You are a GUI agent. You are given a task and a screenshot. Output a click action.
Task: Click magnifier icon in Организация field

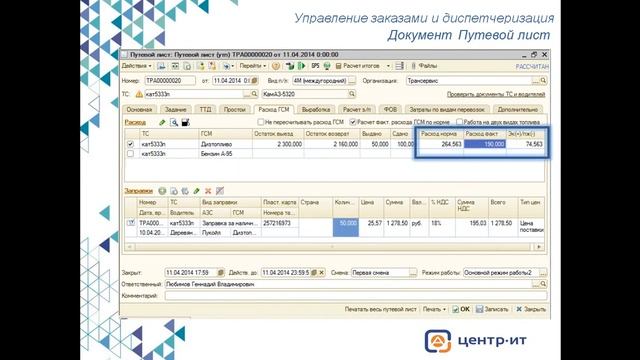[x=543, y=81]
